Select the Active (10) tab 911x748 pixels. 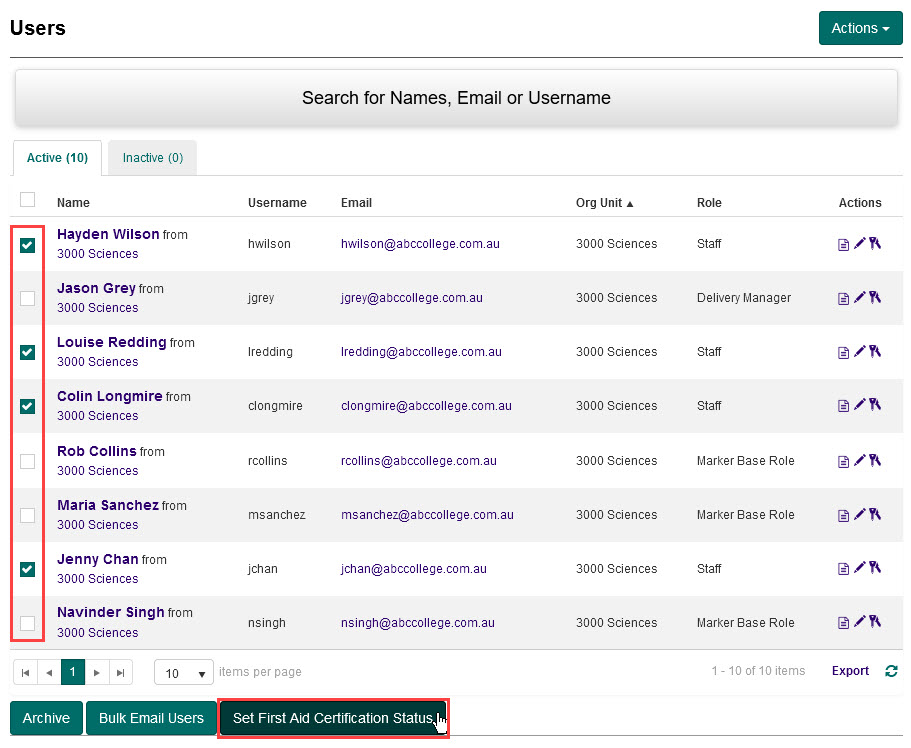[57, 158]
